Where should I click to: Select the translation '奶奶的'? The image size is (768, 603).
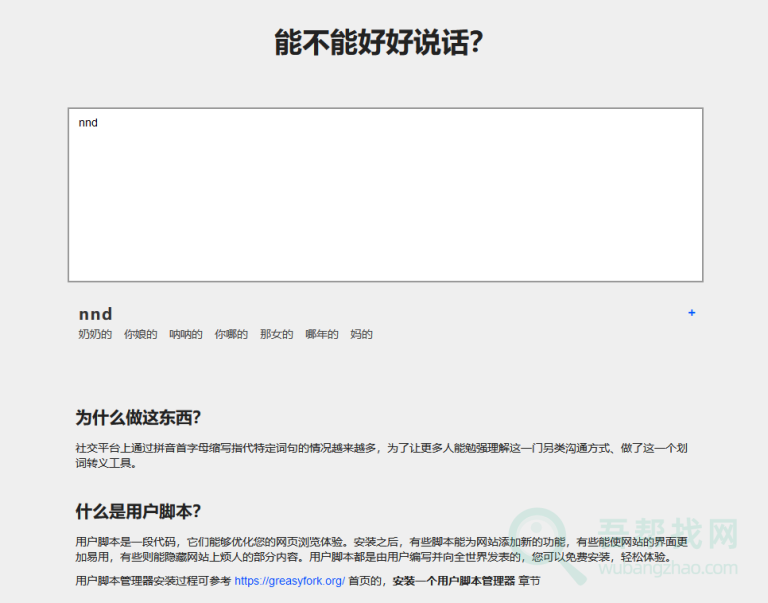pos(95,334)
